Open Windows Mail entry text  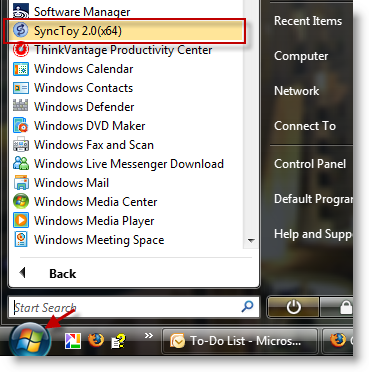71,183
